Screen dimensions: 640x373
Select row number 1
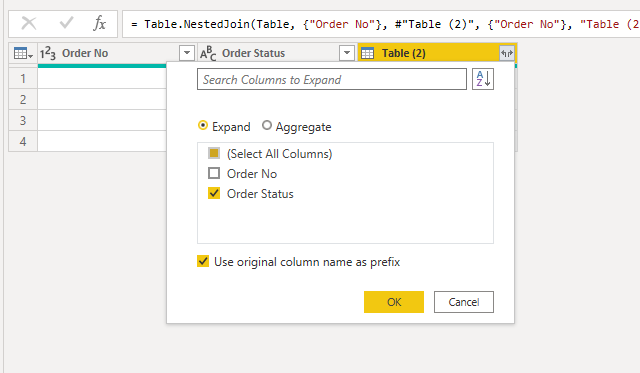pyautogui.click(x=23, y=78)
